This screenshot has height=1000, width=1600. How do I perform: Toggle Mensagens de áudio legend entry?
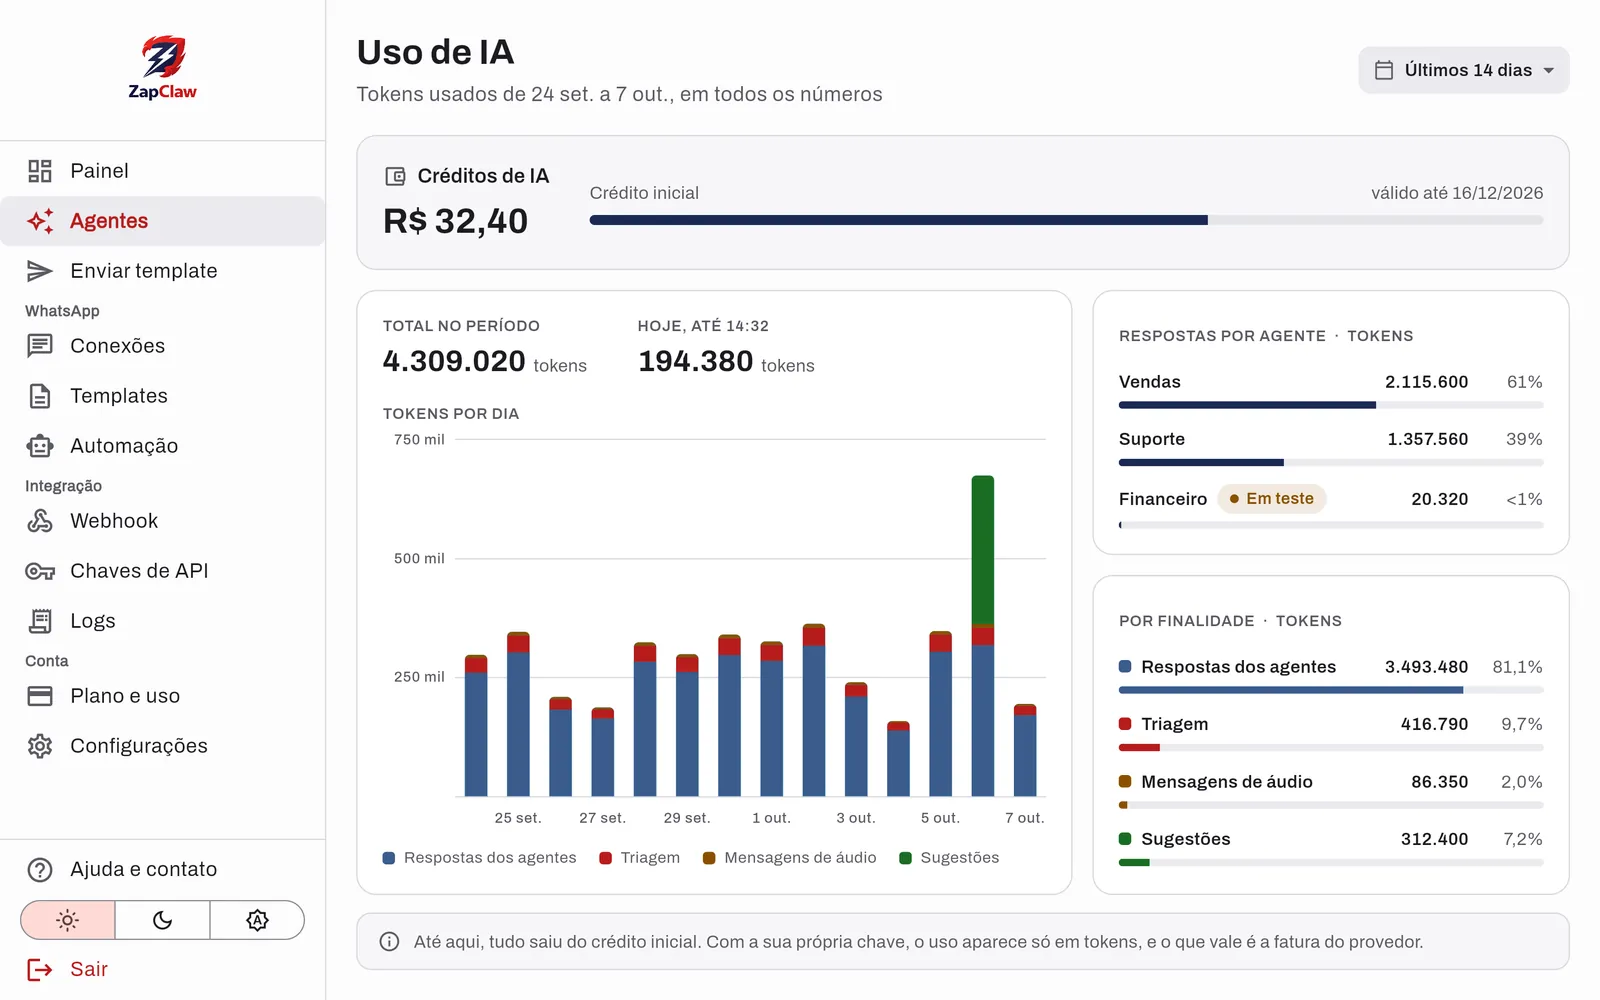(x=790, y=858)
